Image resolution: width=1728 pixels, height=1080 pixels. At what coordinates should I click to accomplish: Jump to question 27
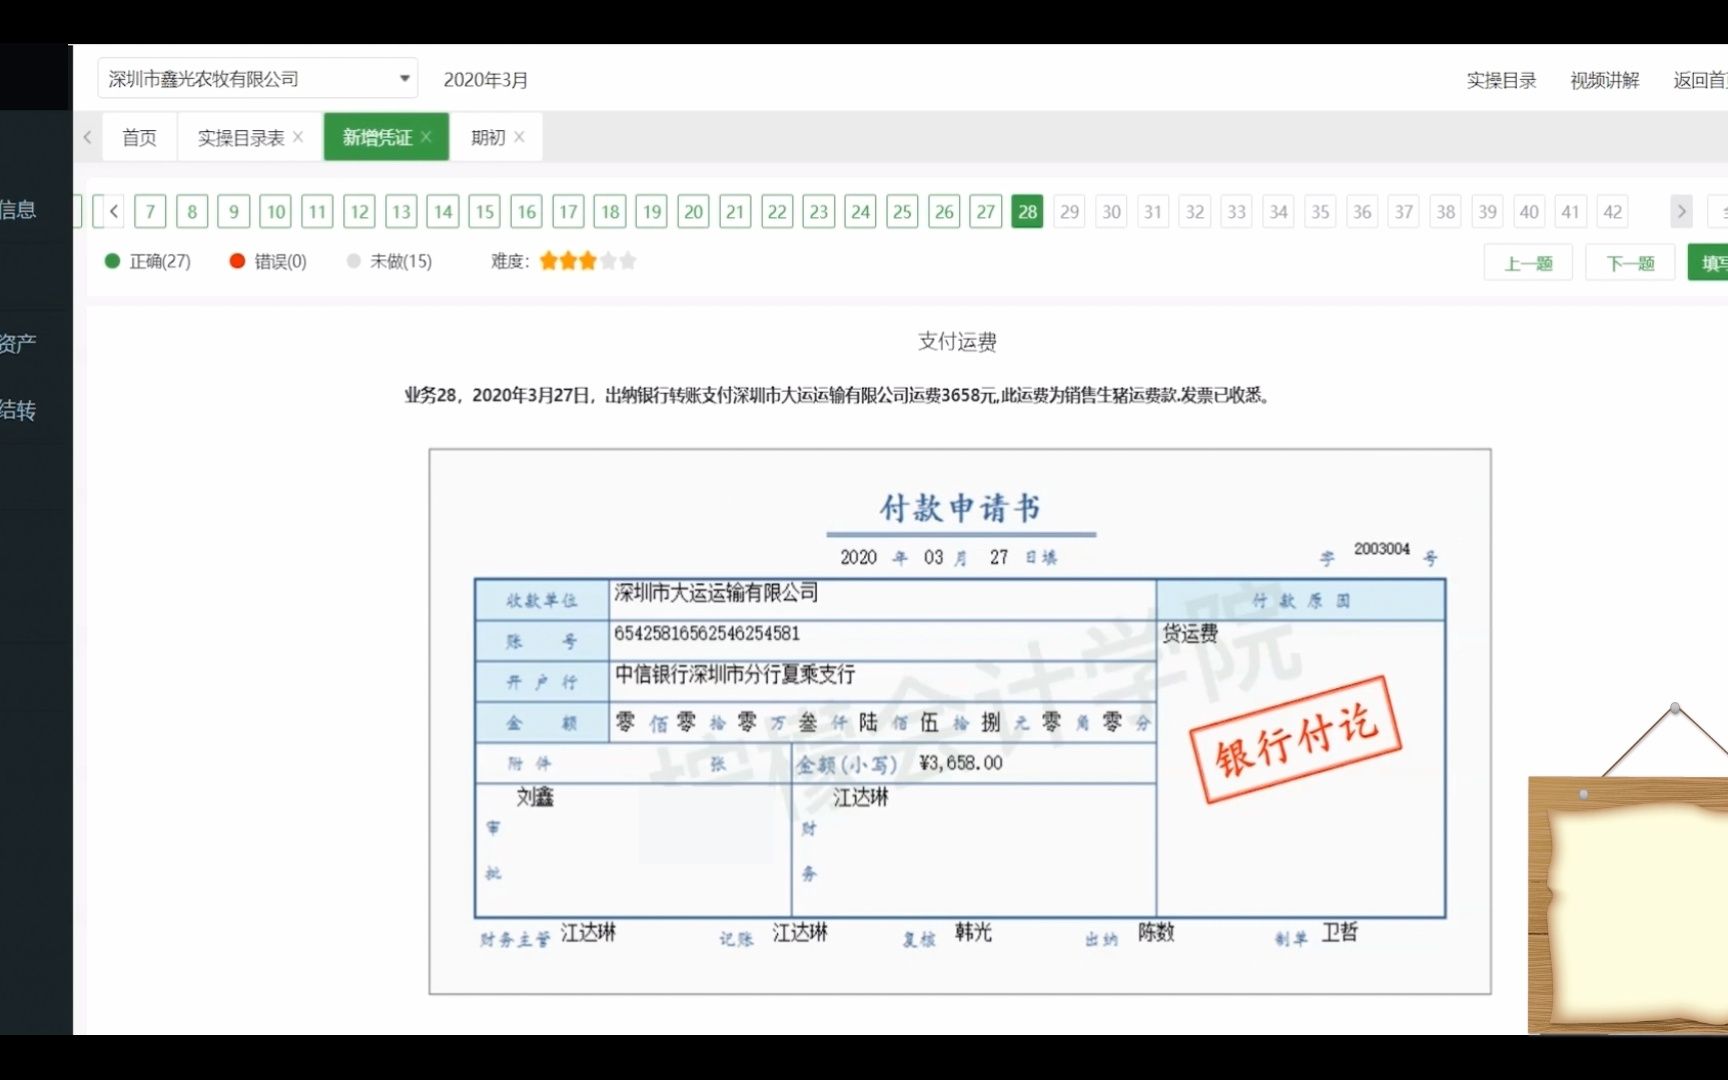pos(986,211)
